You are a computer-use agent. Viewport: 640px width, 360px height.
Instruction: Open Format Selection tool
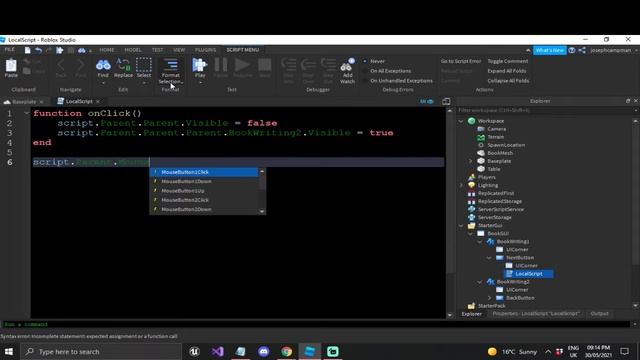click(171, 71)
